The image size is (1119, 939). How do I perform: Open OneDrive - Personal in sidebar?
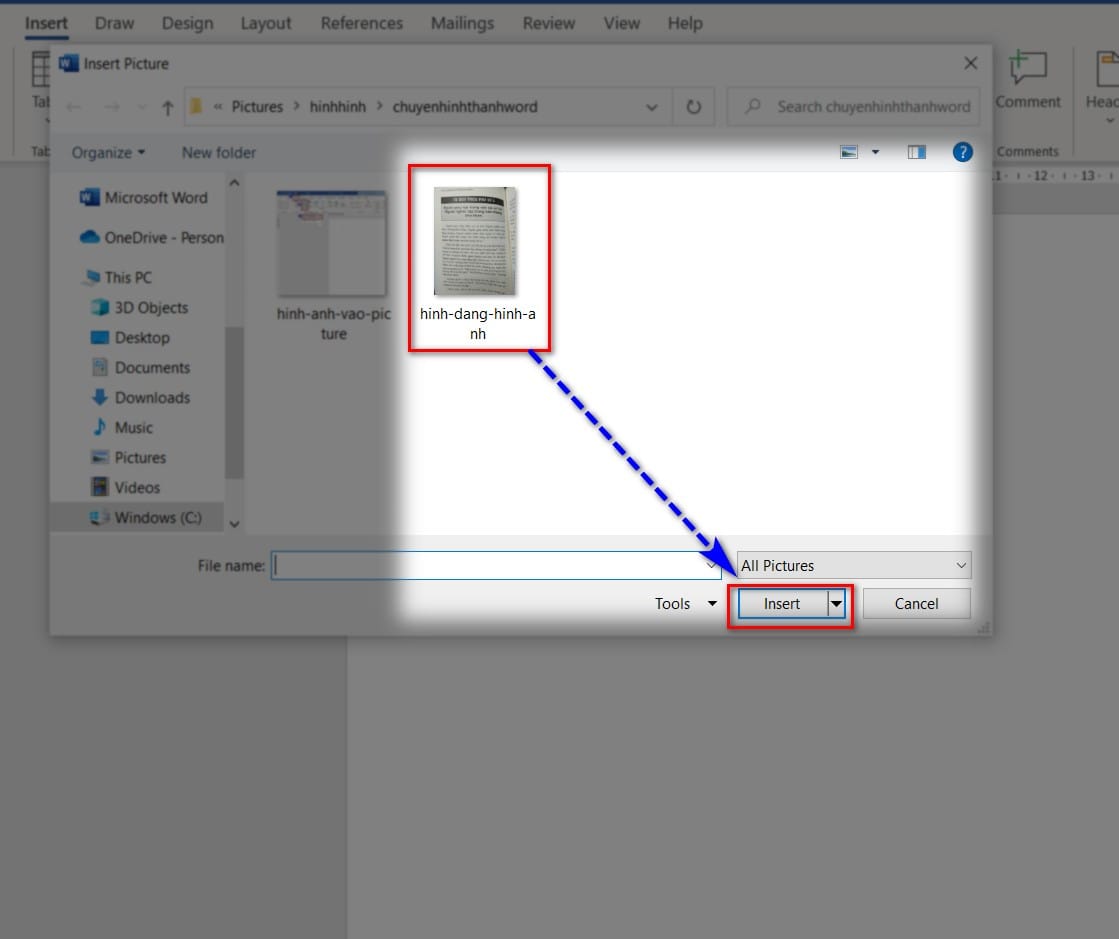[151, 238]
